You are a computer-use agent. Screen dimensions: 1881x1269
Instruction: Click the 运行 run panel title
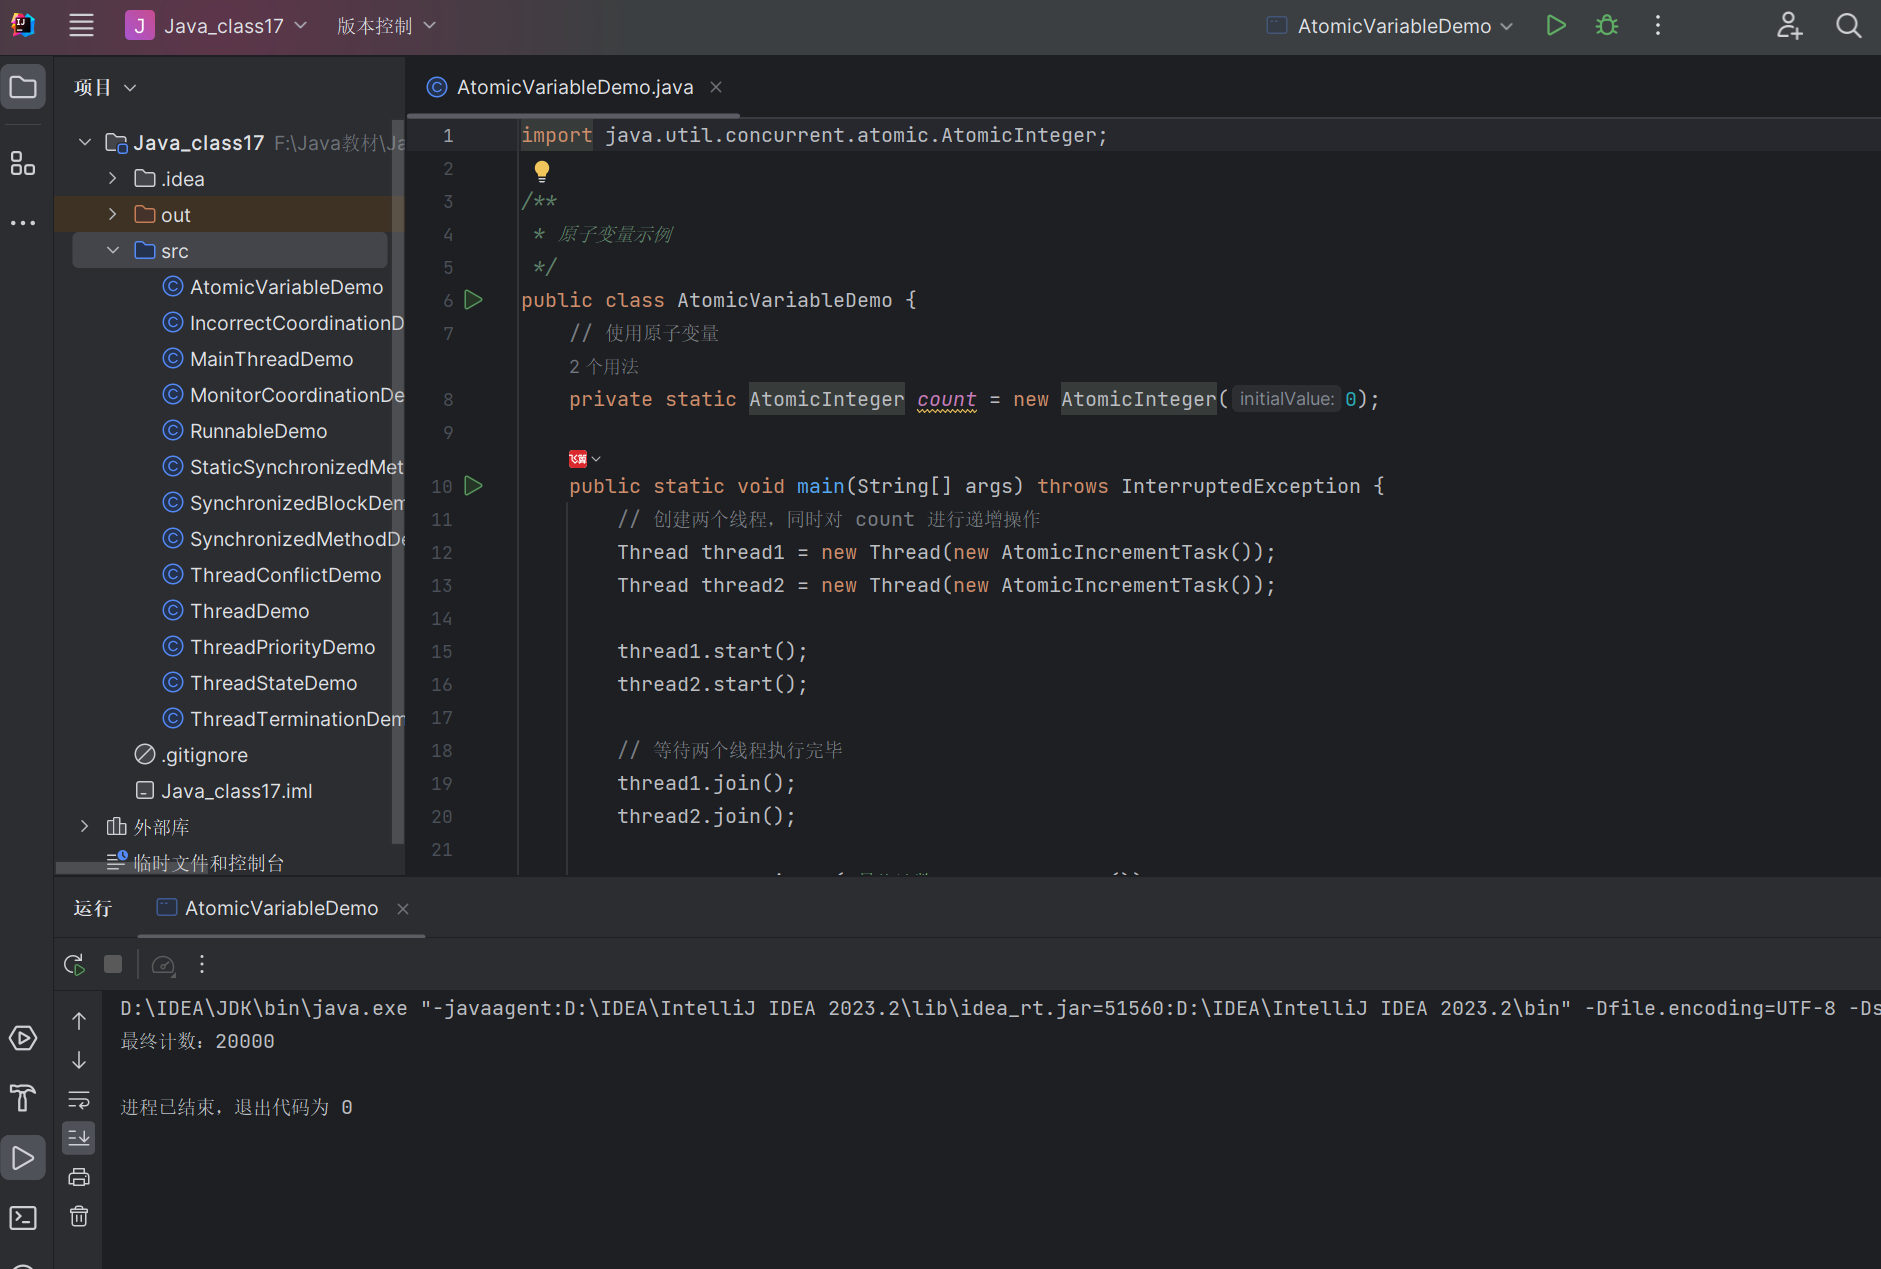(x=93, y=908)
